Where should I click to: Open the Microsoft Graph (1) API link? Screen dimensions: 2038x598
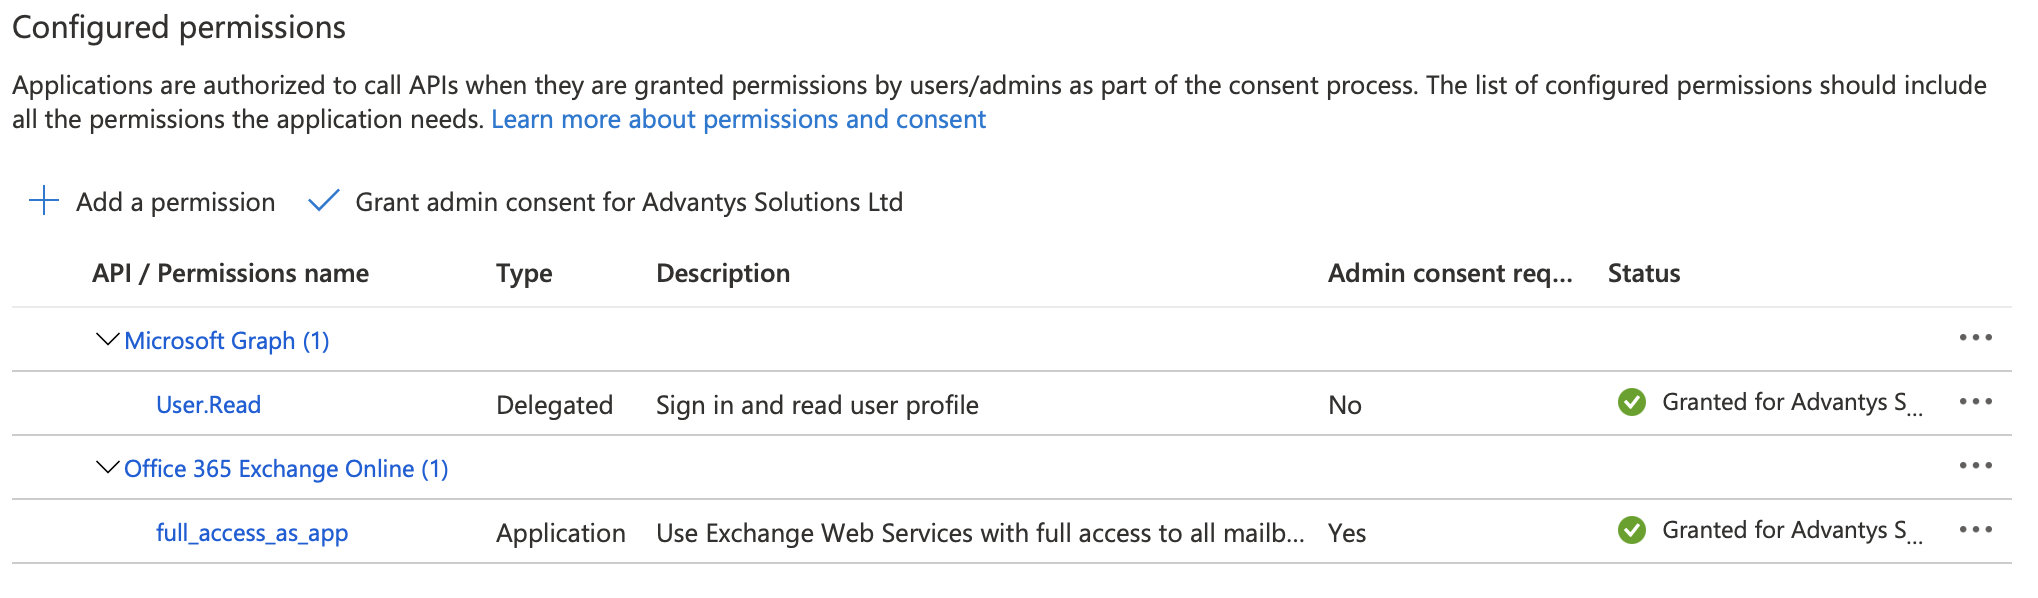[227, 341]
